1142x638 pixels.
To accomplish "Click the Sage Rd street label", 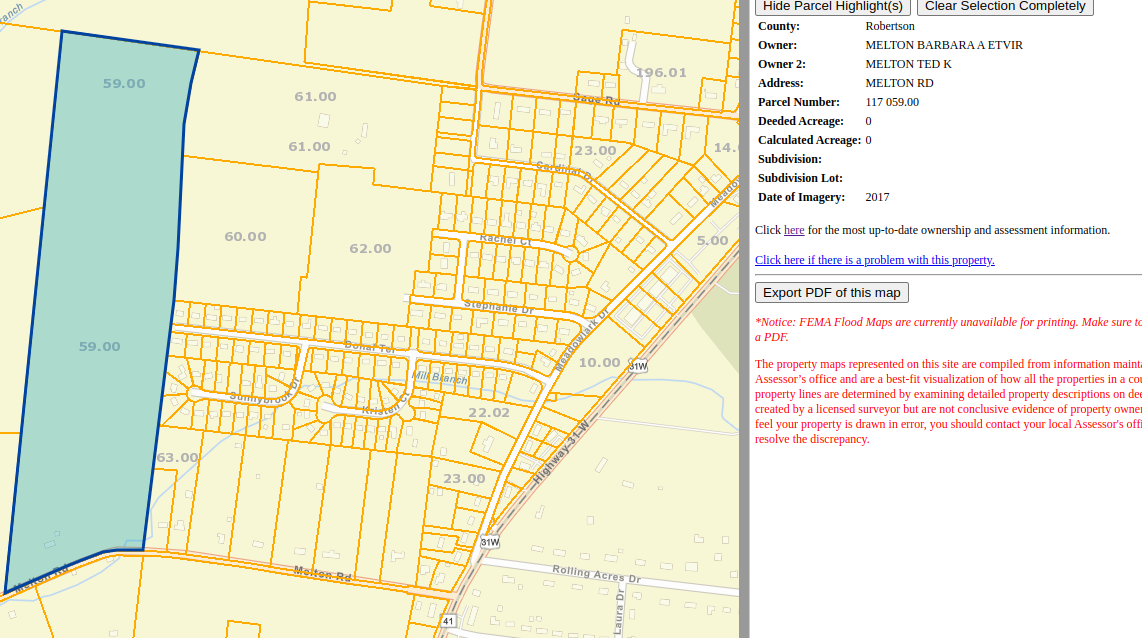I will [x=596, y=99].
